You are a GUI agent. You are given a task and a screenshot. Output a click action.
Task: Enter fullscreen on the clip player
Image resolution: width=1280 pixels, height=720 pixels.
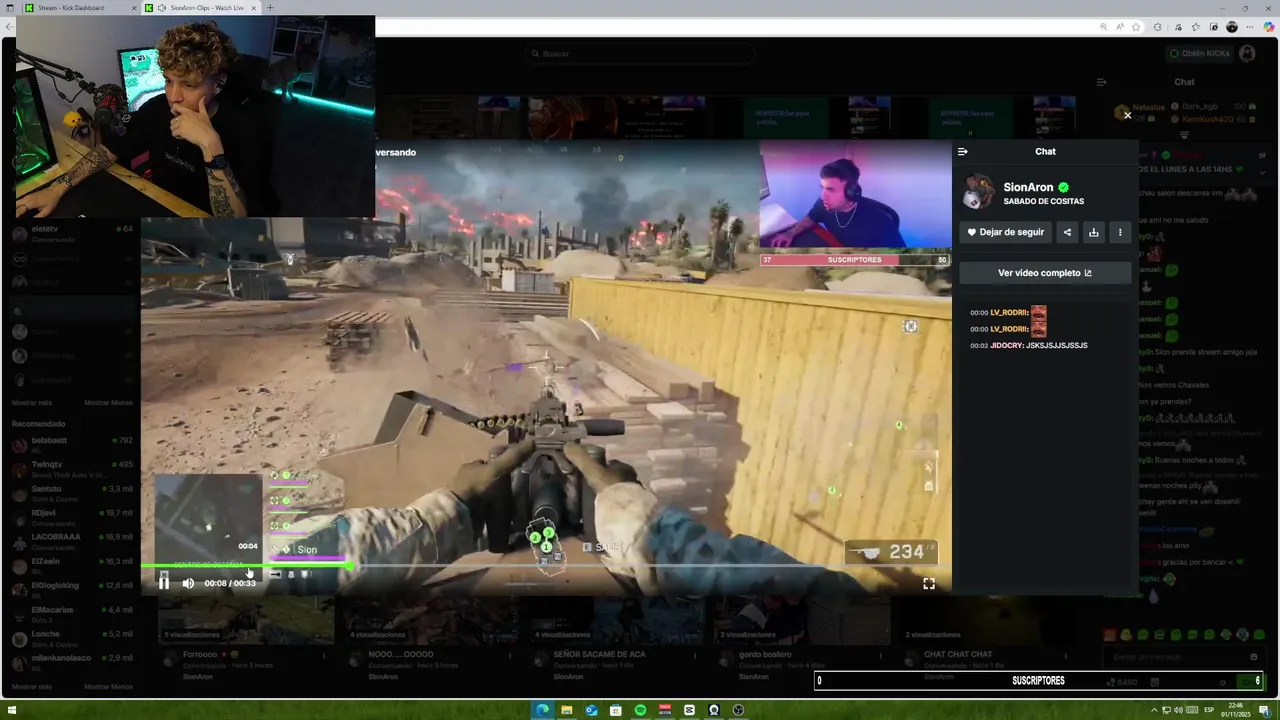tap(929, 583)
